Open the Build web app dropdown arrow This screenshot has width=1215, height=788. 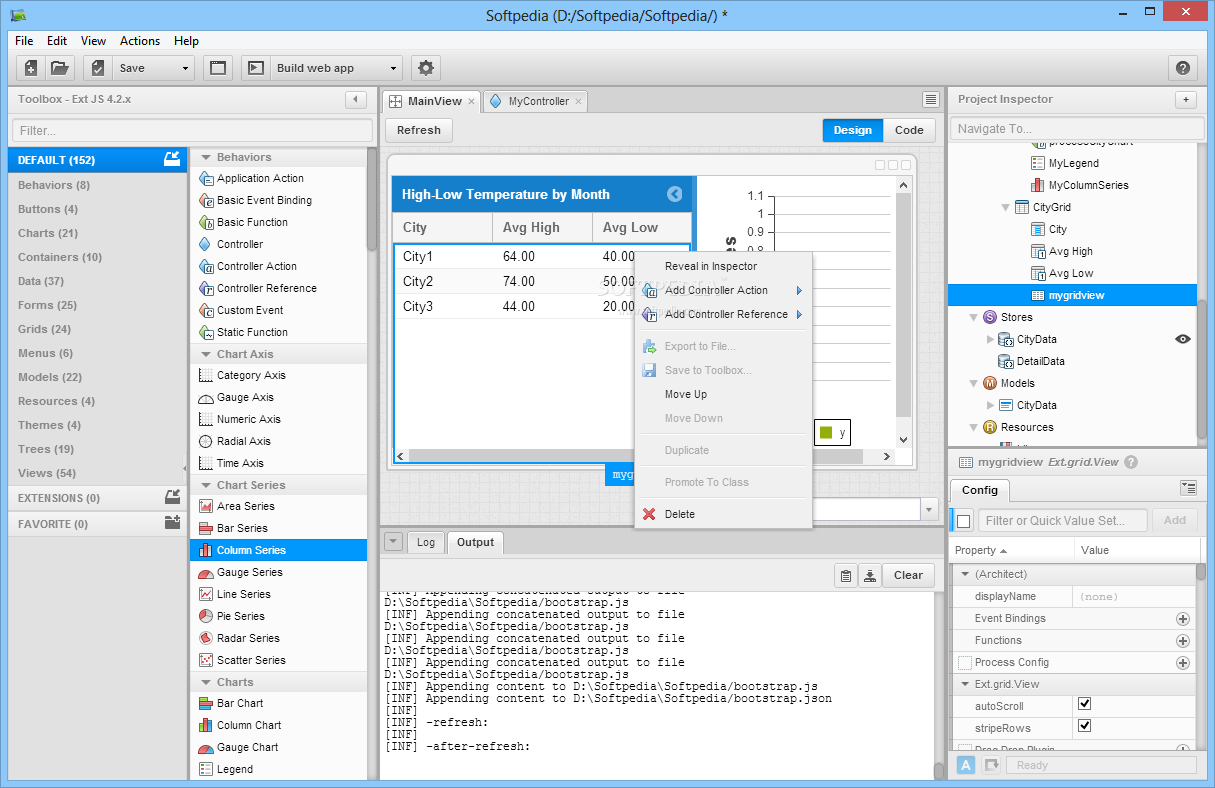pyautogui.click(x=393, y=69)
